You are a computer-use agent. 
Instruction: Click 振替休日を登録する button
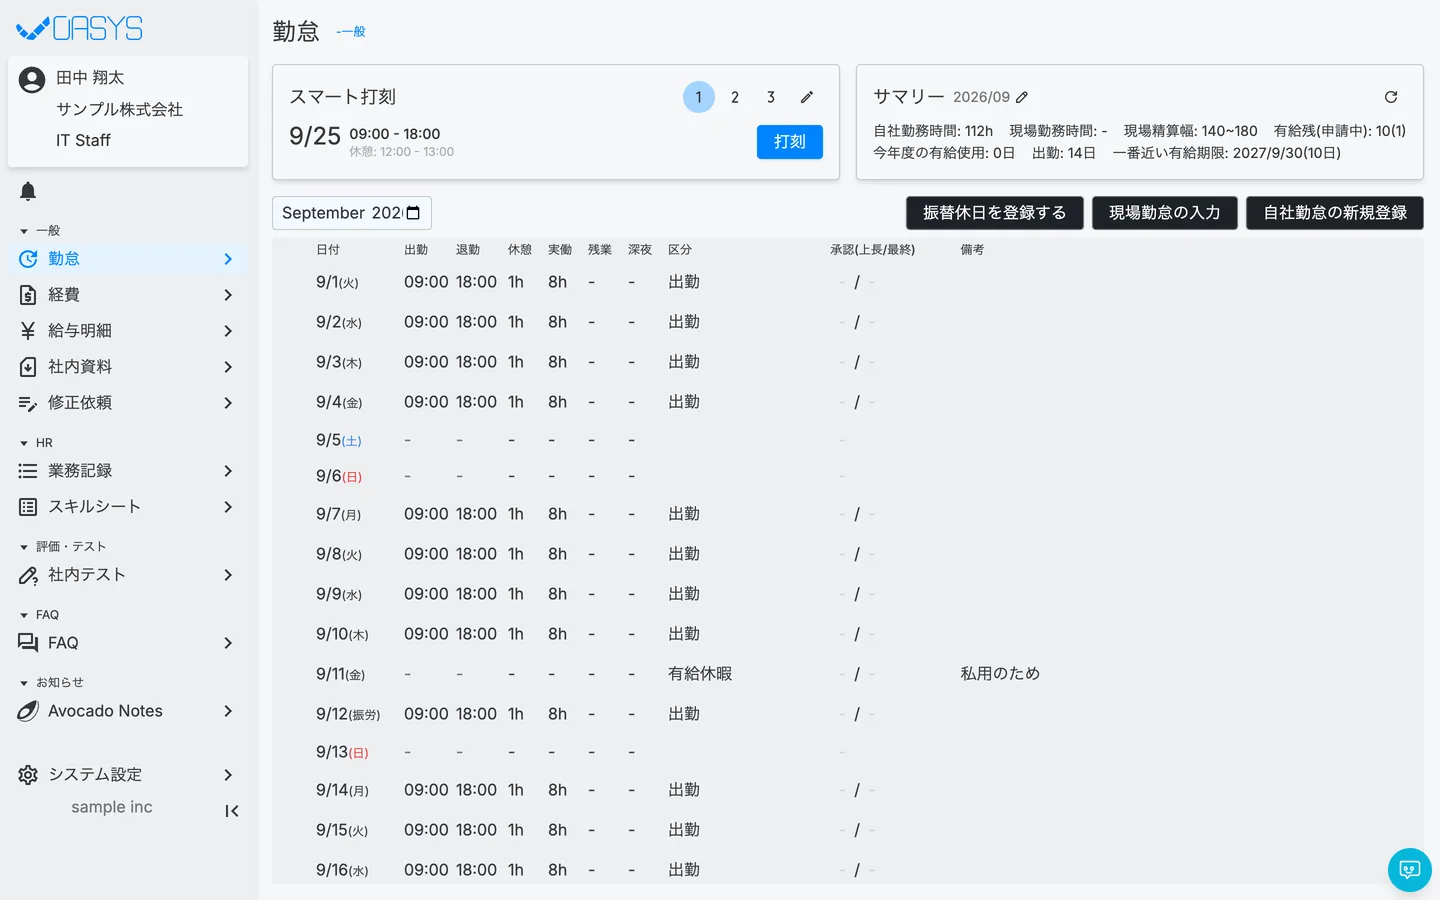click(995, 213)
